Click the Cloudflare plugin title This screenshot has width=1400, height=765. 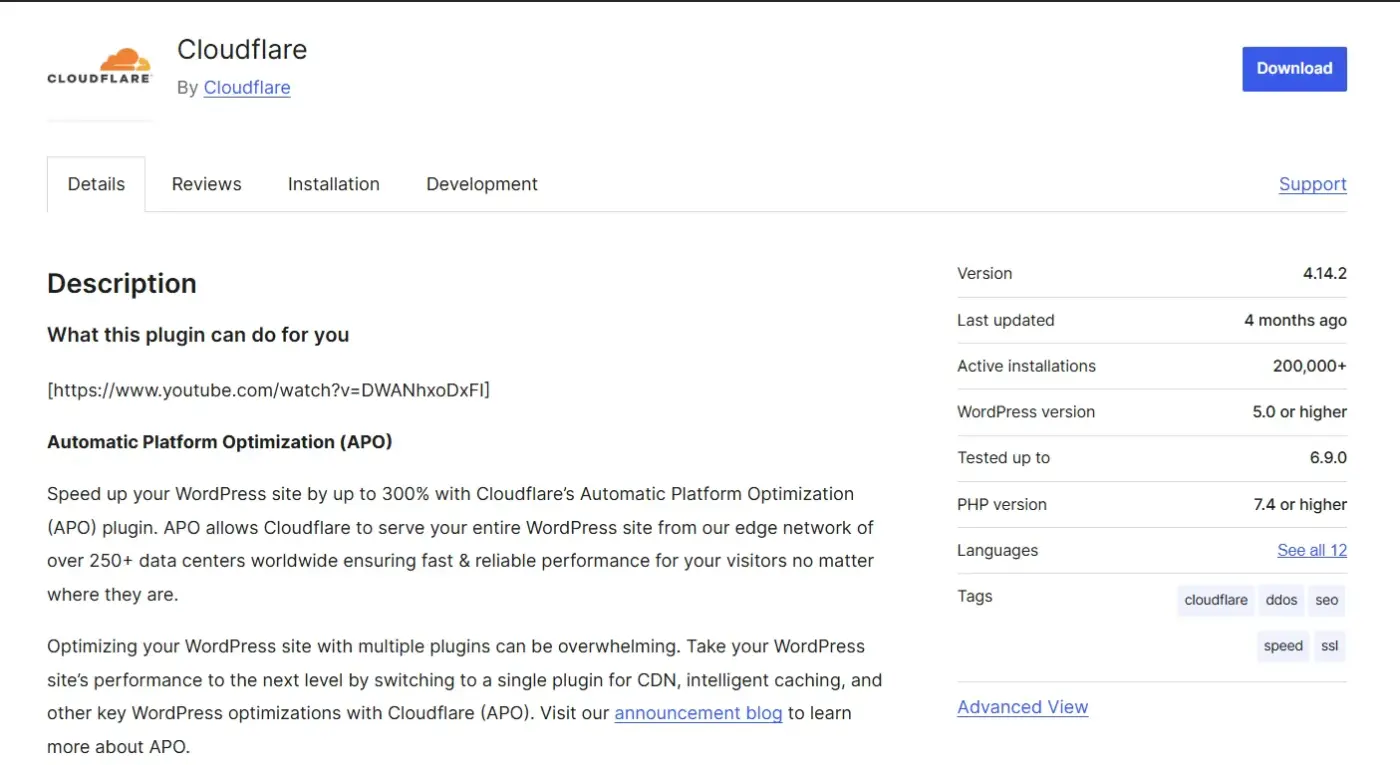click(x=242, y=49)
